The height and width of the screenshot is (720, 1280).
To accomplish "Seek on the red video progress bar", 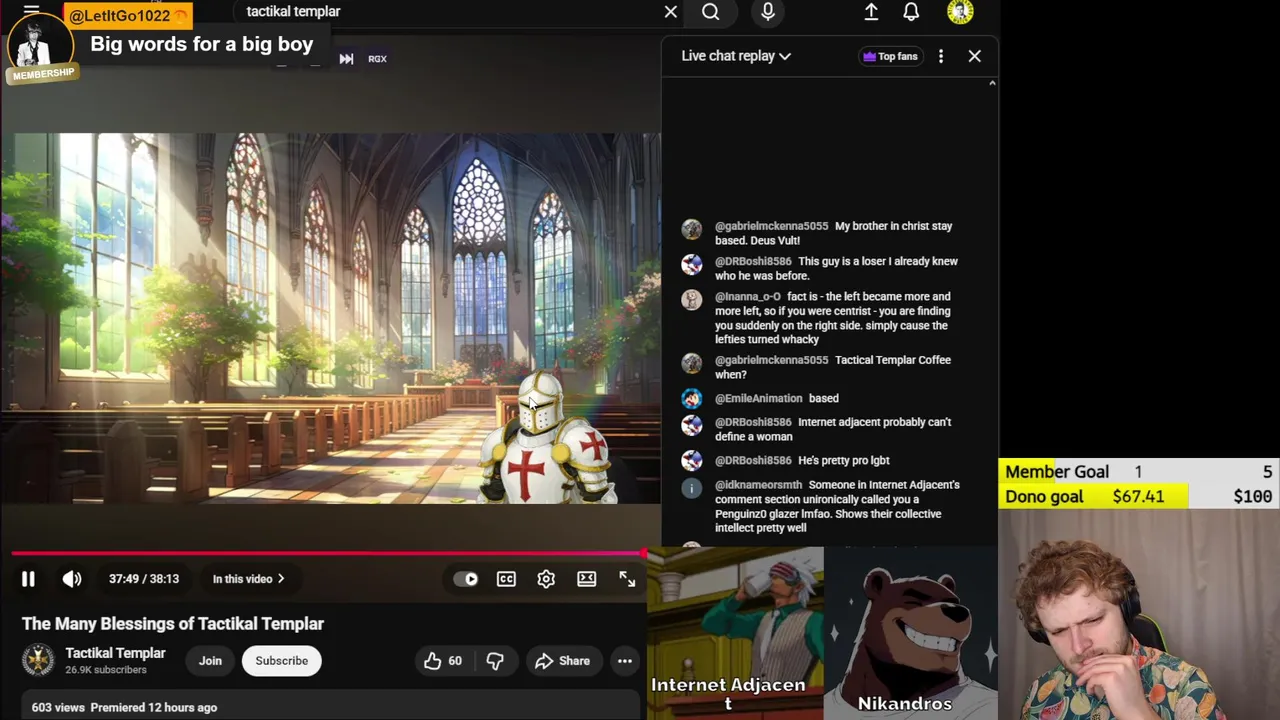I will tap(328, 553).
